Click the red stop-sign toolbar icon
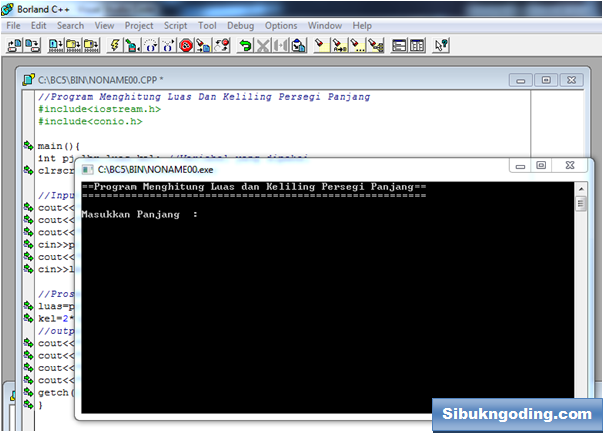The height and width of the screenshot is (434, 603). click(186, 45)
